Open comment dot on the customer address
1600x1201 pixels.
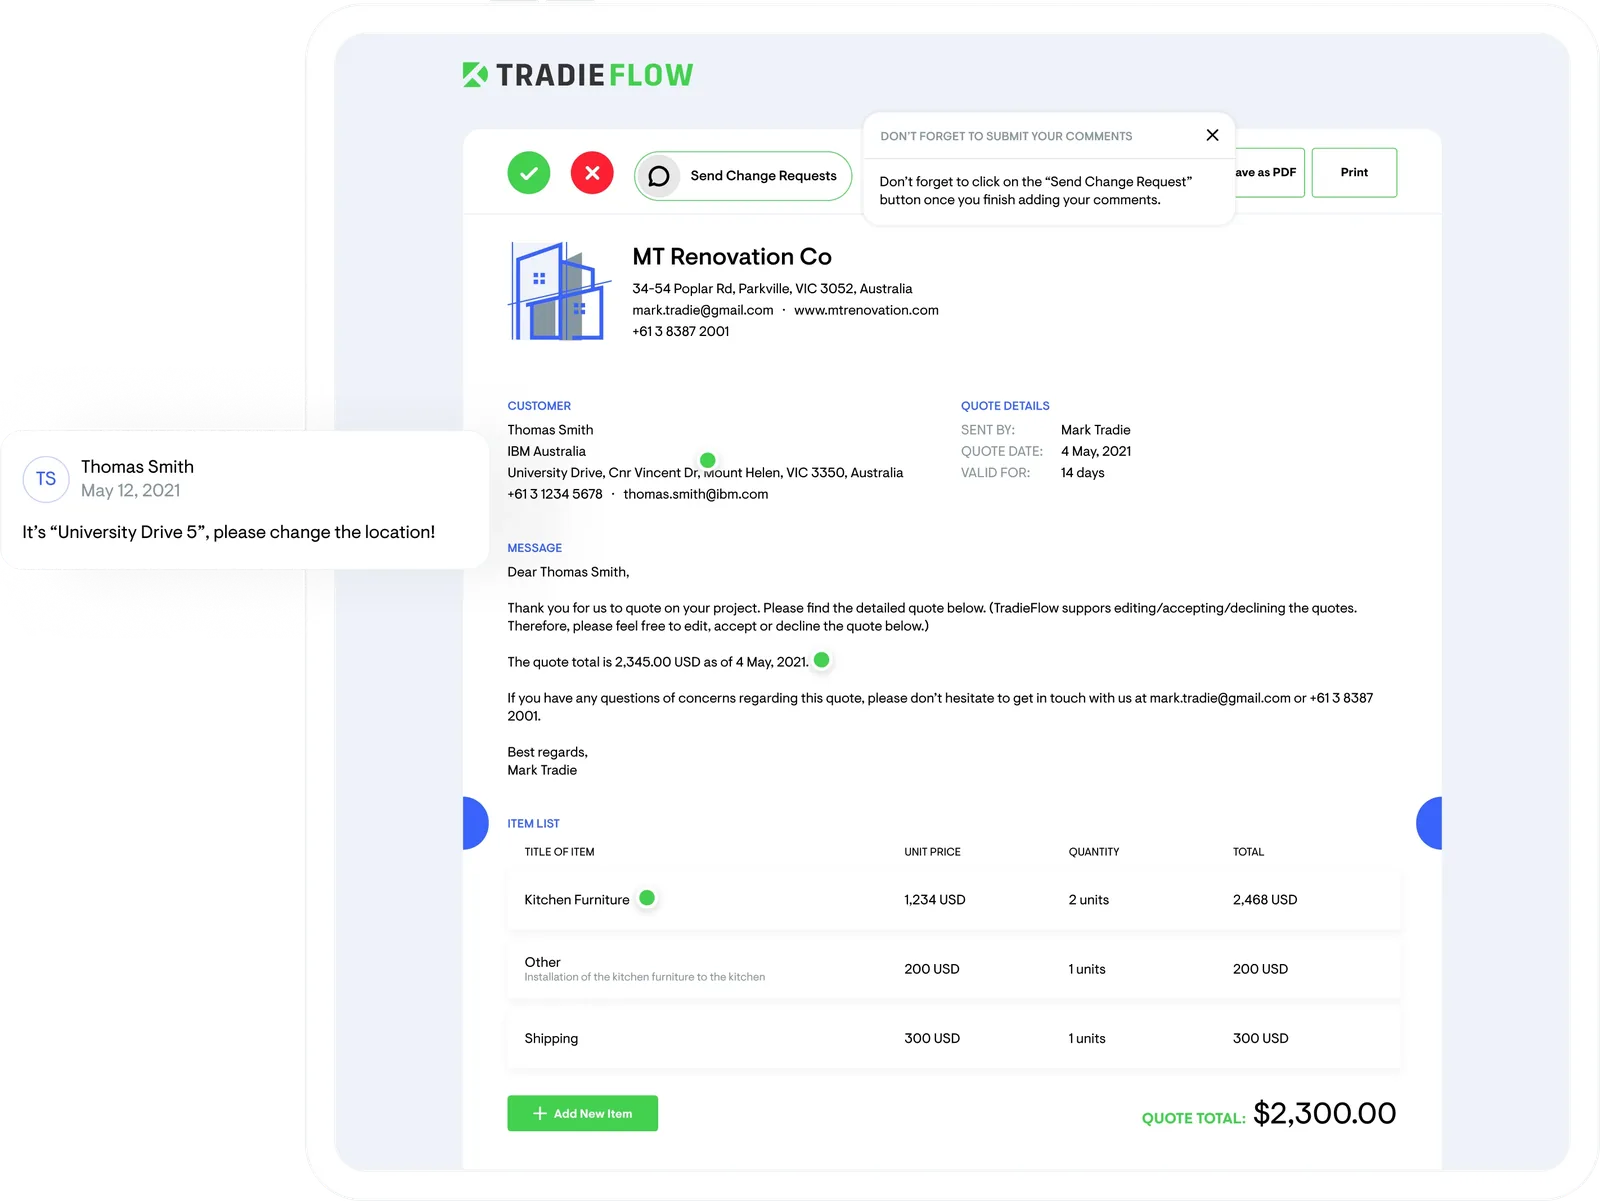point(708,460)
